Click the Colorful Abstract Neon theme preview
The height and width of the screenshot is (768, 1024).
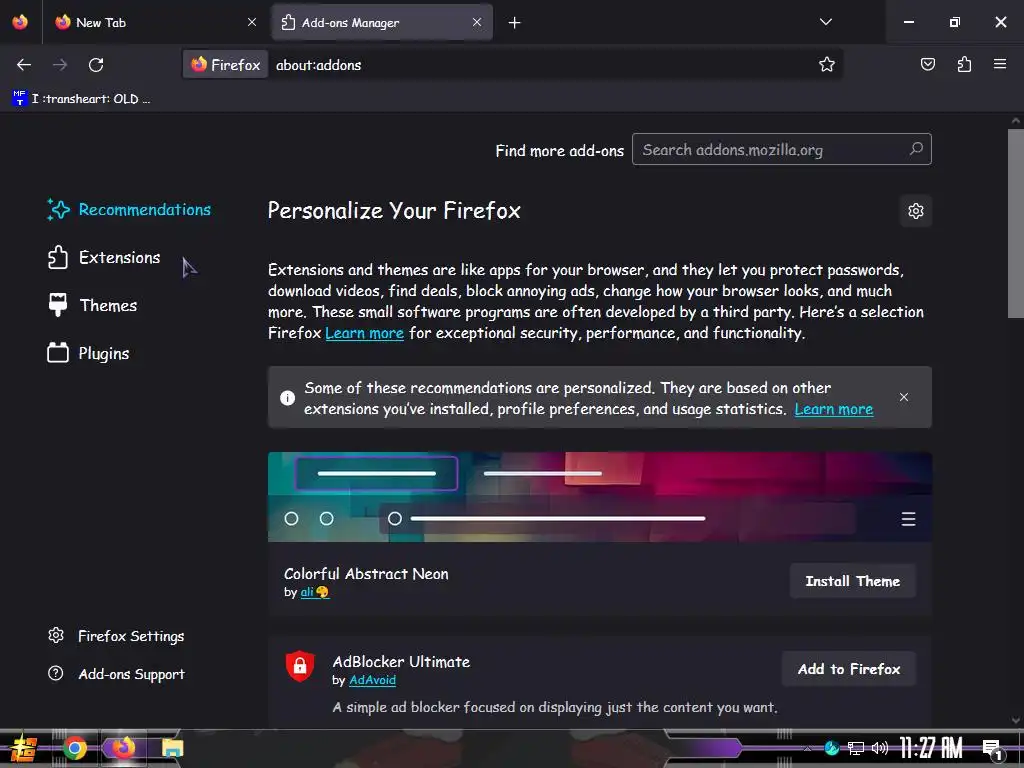point(600,497)
